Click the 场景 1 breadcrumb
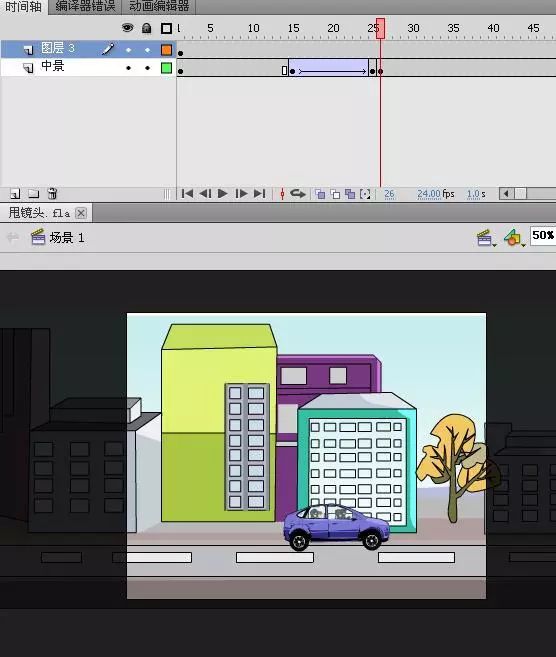Image resolution: width=556 pixels, height=657 pixels. (x=67, y=238)
